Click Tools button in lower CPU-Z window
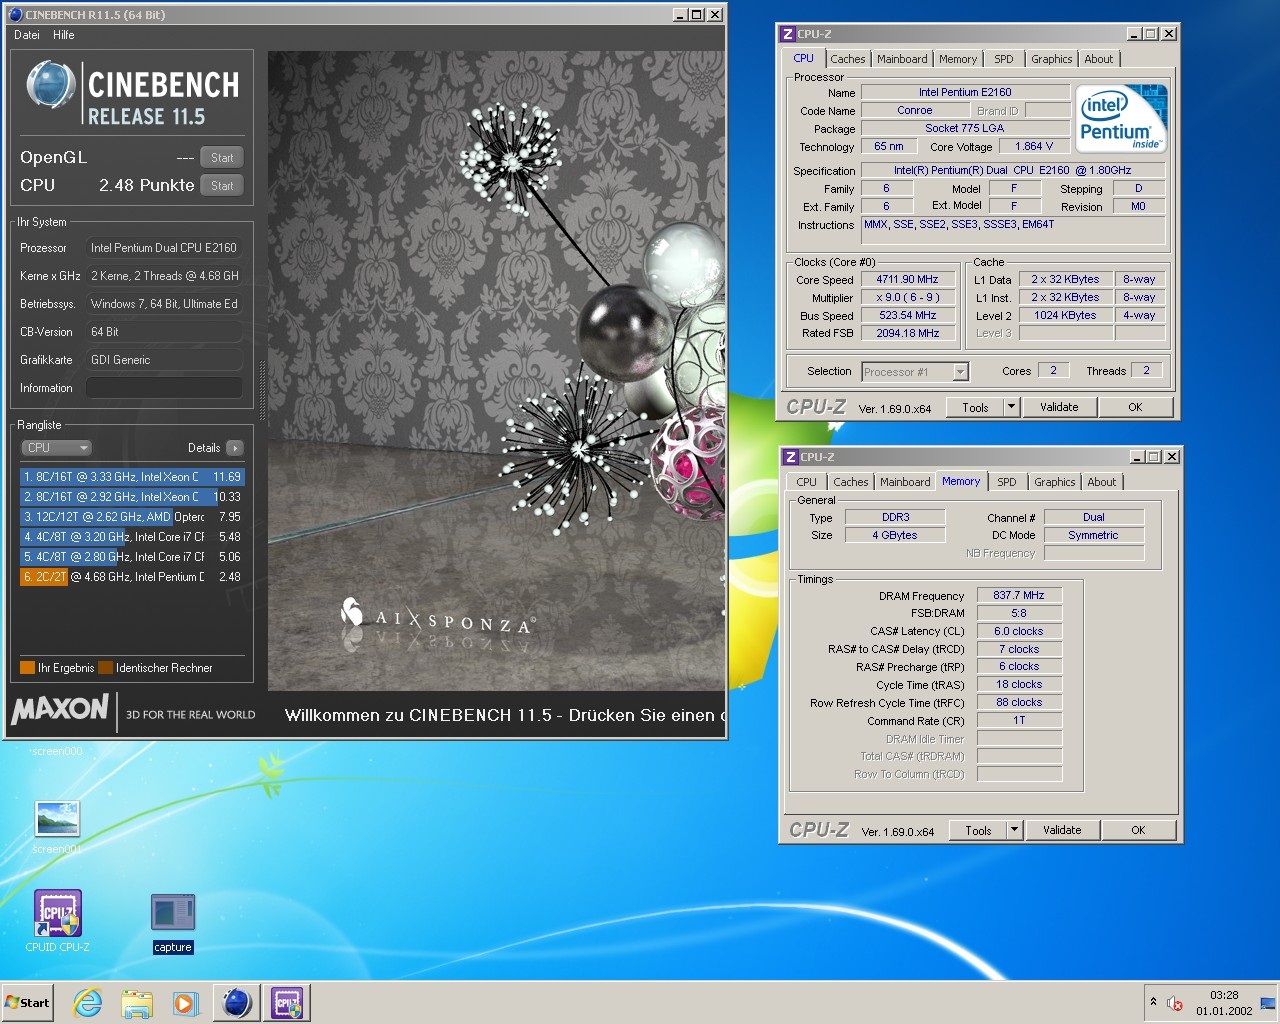This screenshot has height=1024, width=1280. coord(978,831)
